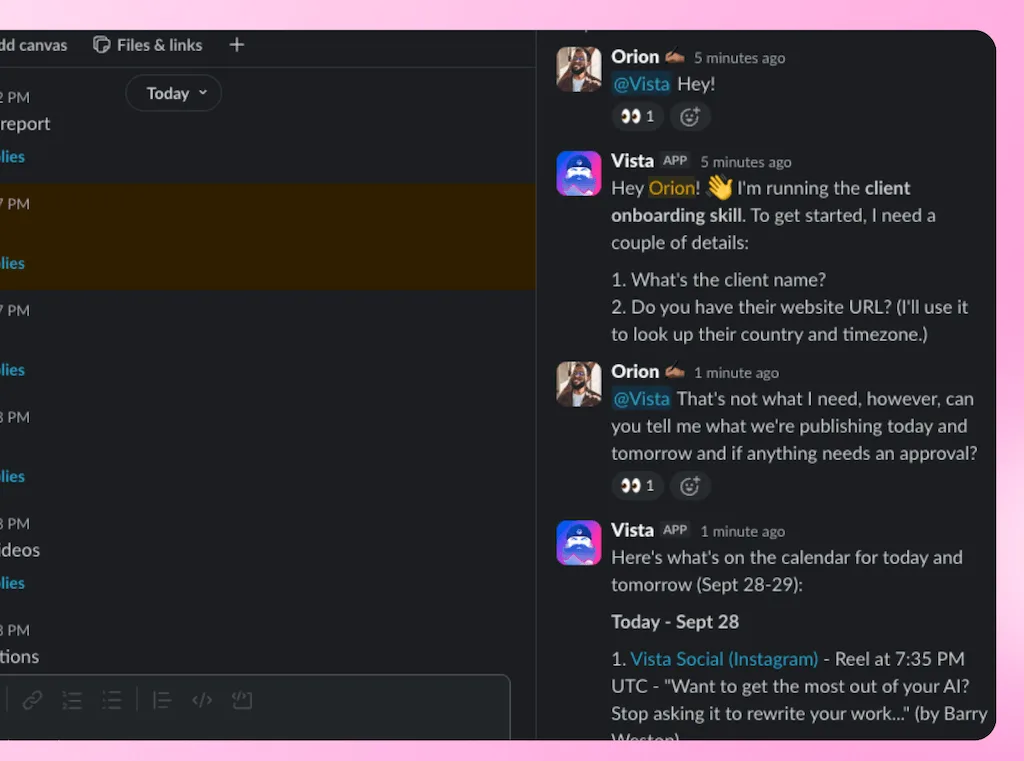Image resolution: width=1024 pixels, height=761 pixels.
Task: Insert an ordered list in the composer
Action: click(x=72, y=700)
